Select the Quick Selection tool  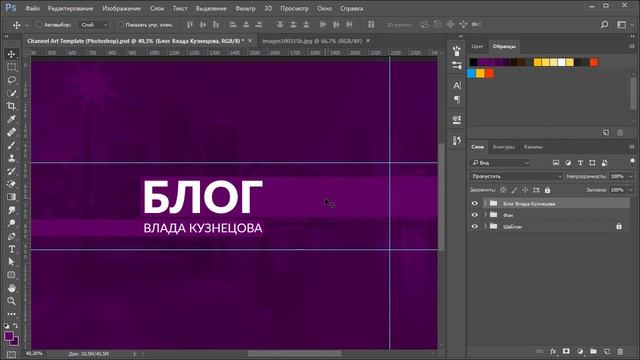click(11, 93)
